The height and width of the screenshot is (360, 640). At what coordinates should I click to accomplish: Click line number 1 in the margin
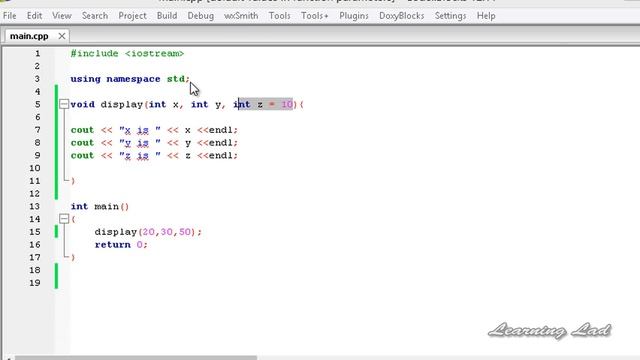pos(38,53)
